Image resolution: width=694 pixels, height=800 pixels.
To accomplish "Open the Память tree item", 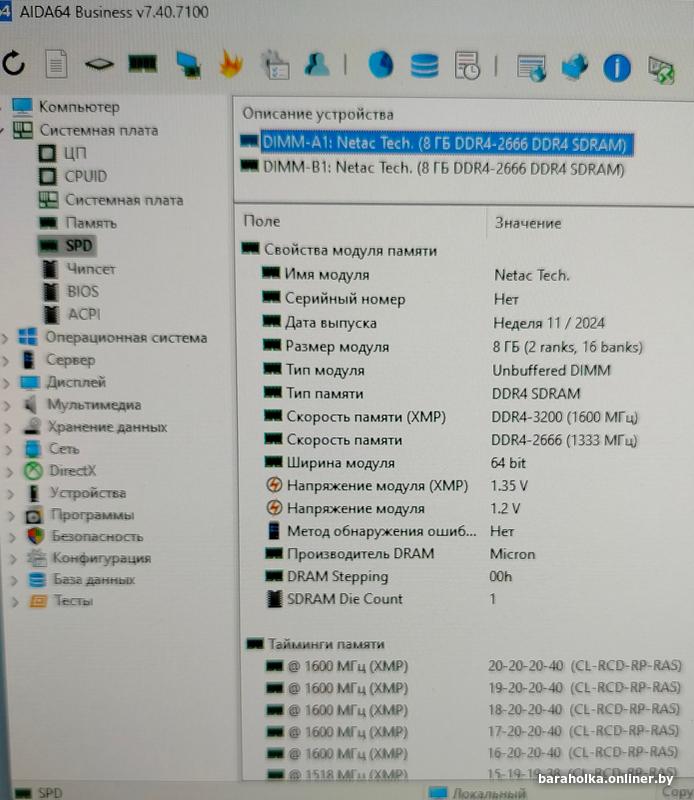I will tap(91, 223).
